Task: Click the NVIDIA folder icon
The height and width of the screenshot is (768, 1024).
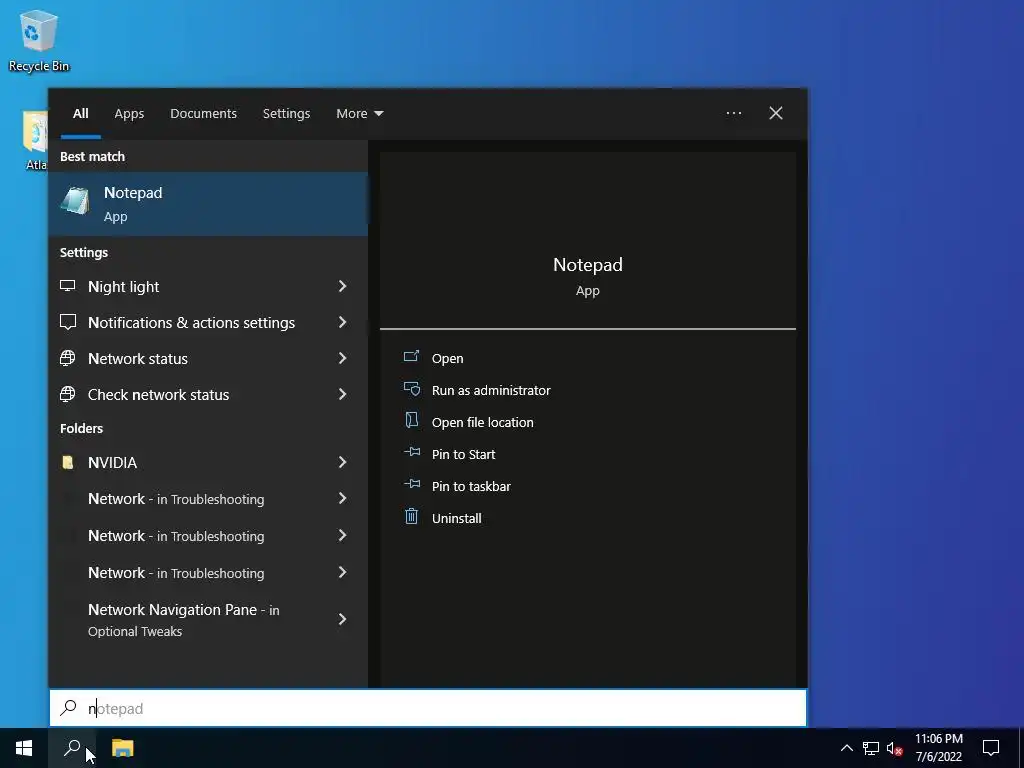Action: click(68, 462)
